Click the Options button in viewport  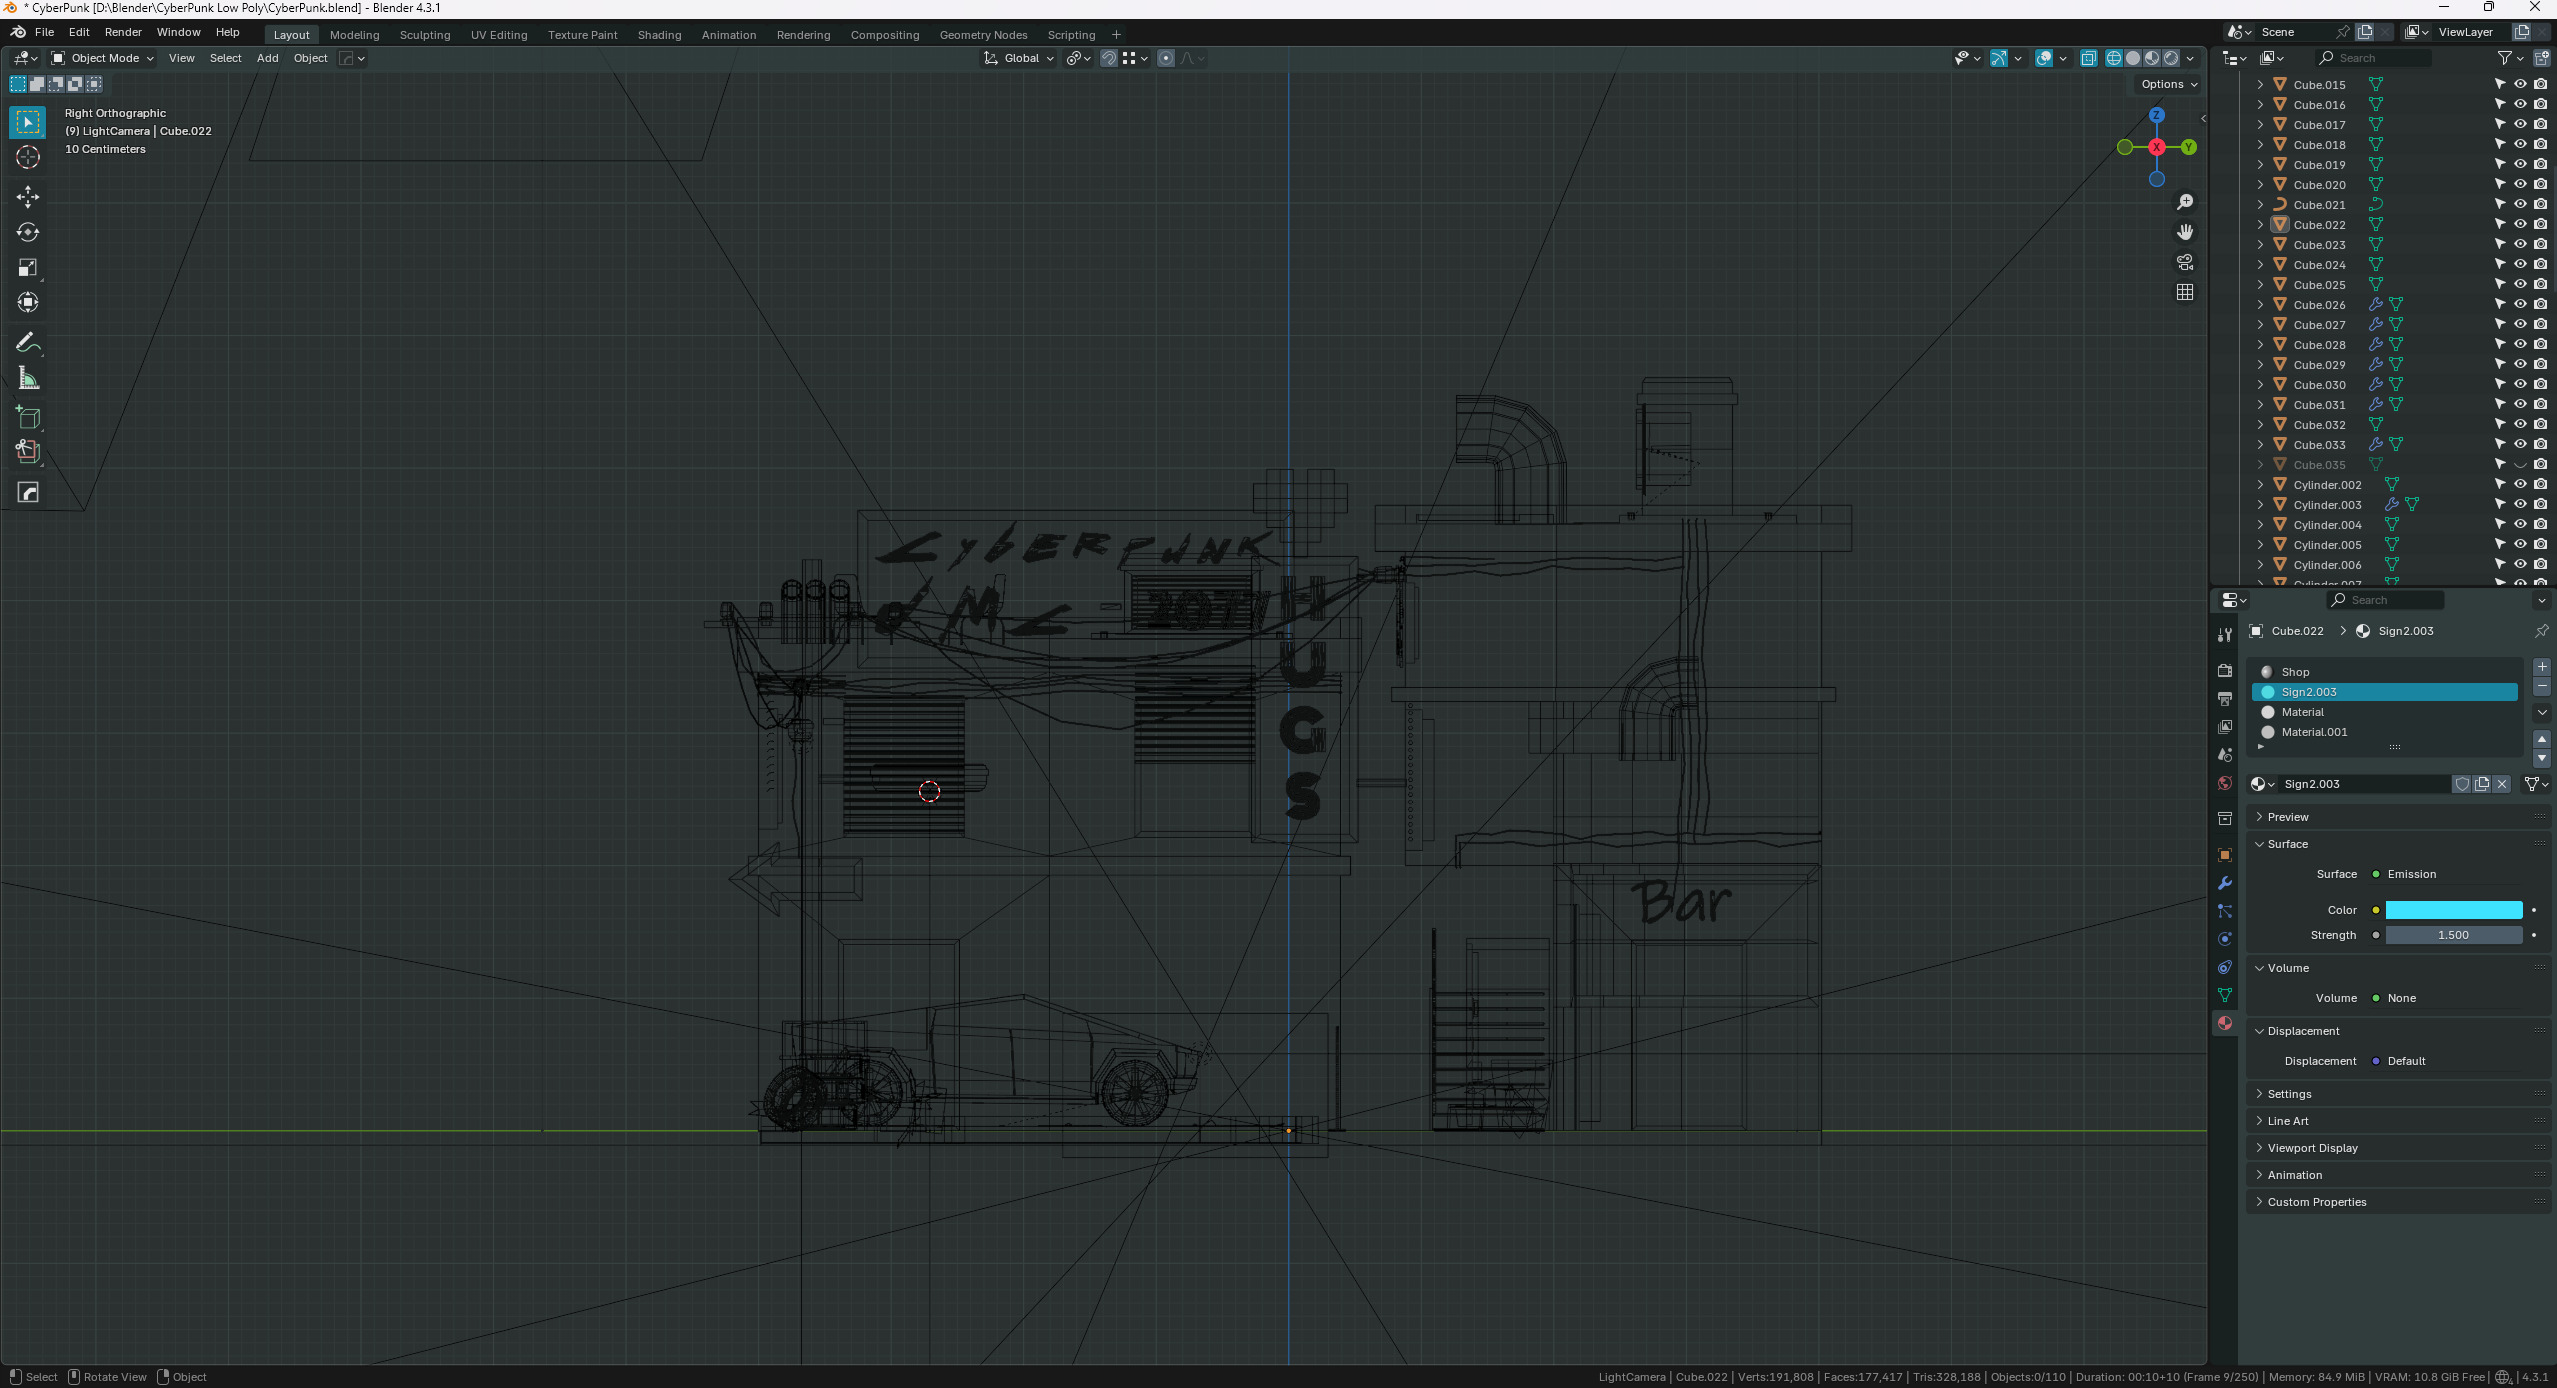point(2168,84)
